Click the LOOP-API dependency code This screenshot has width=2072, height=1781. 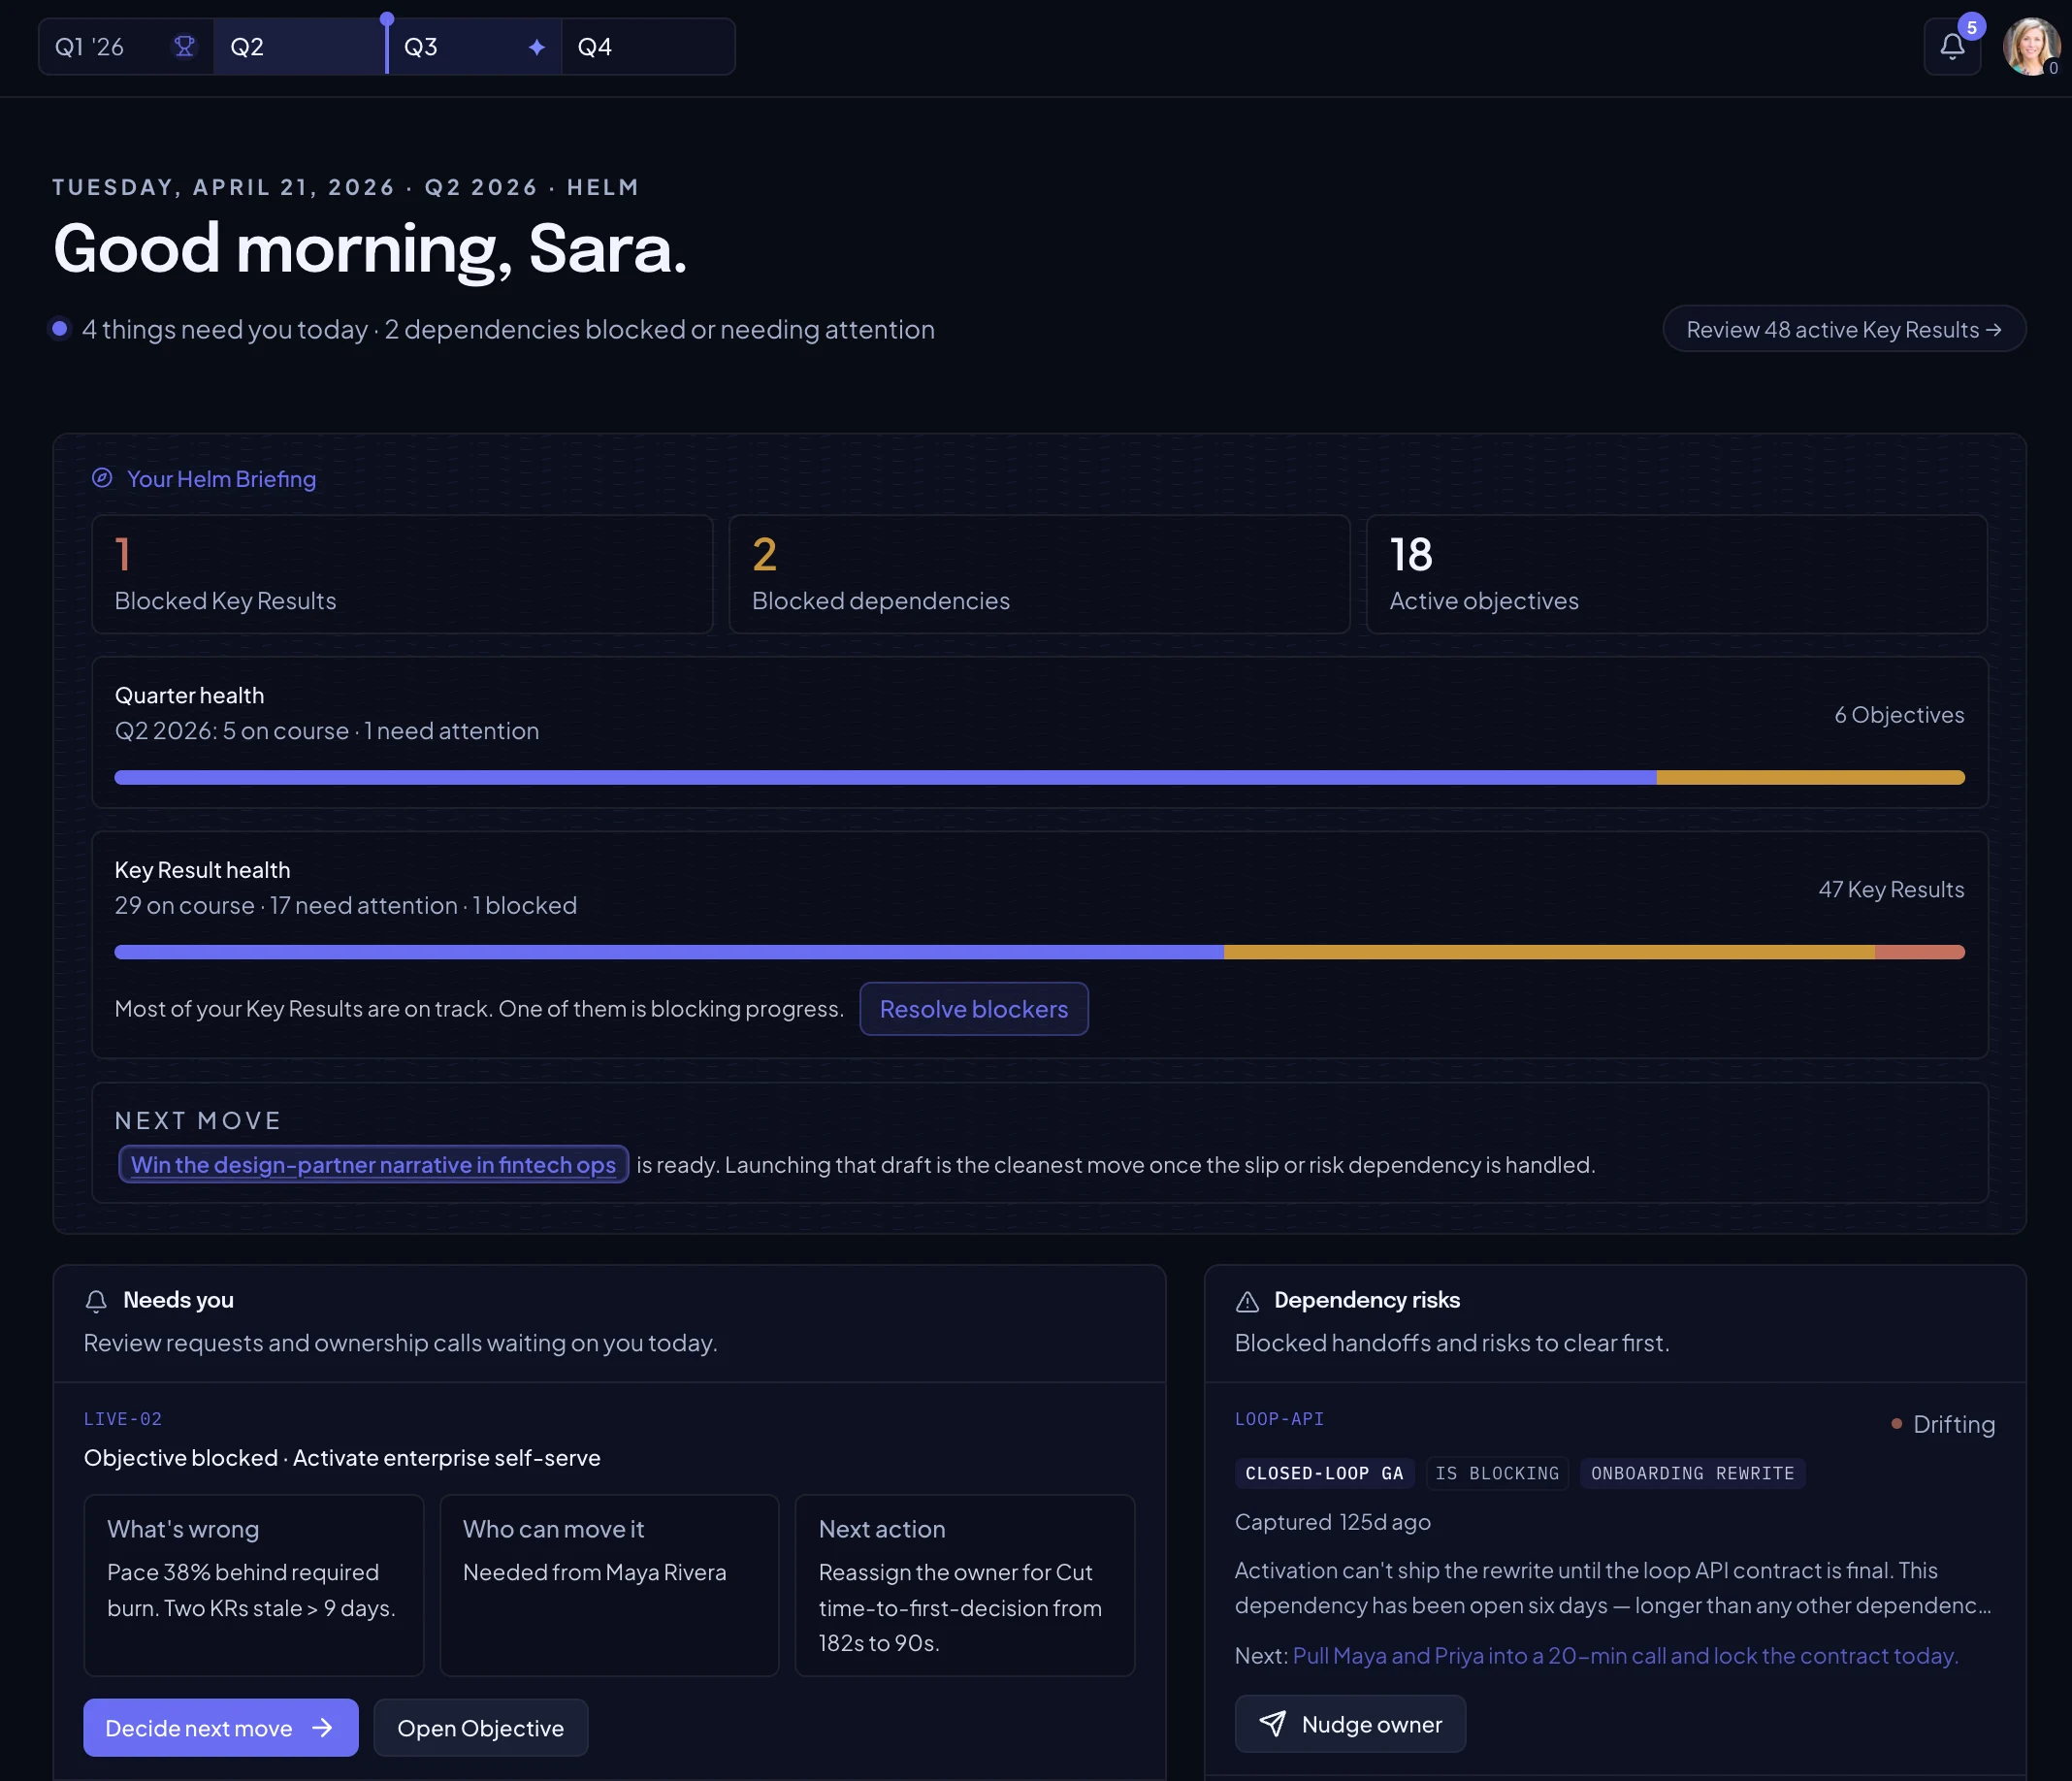point(1279,1419)
